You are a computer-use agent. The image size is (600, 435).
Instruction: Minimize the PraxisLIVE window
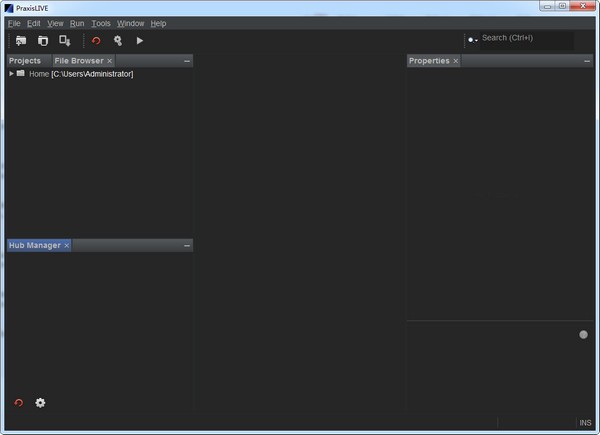[548, 6]
